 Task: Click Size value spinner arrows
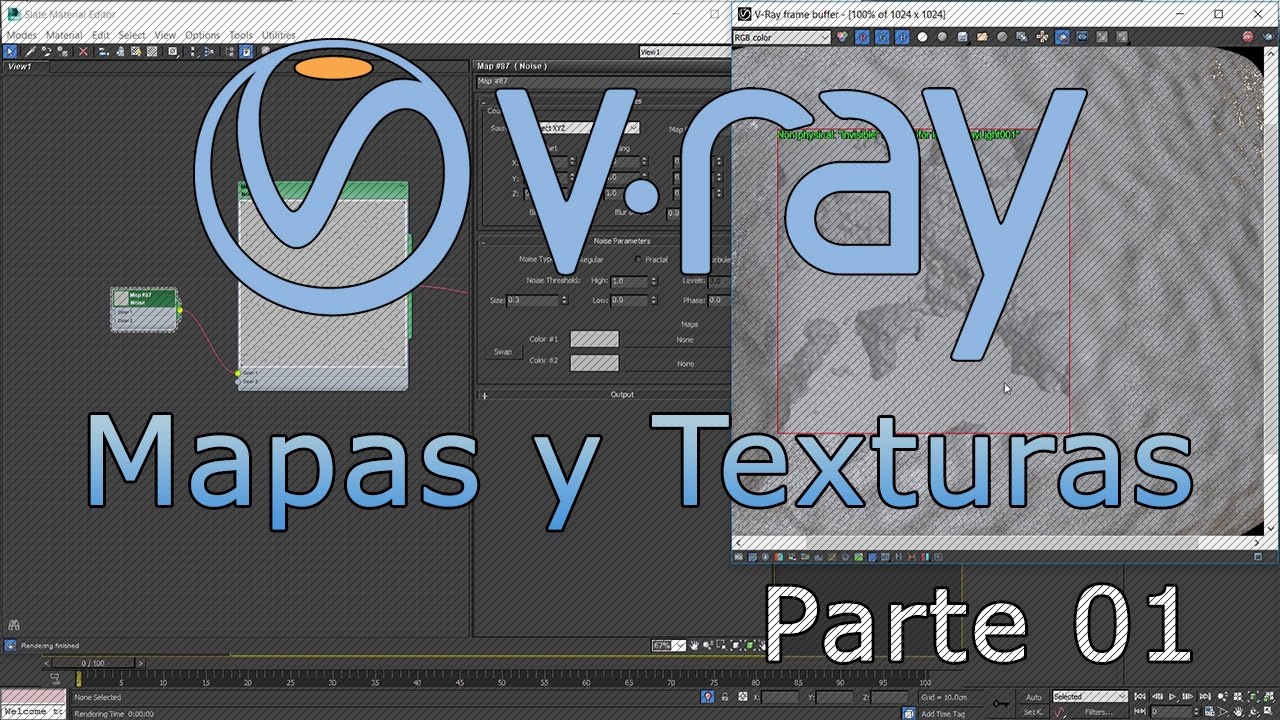click(565, 300)
